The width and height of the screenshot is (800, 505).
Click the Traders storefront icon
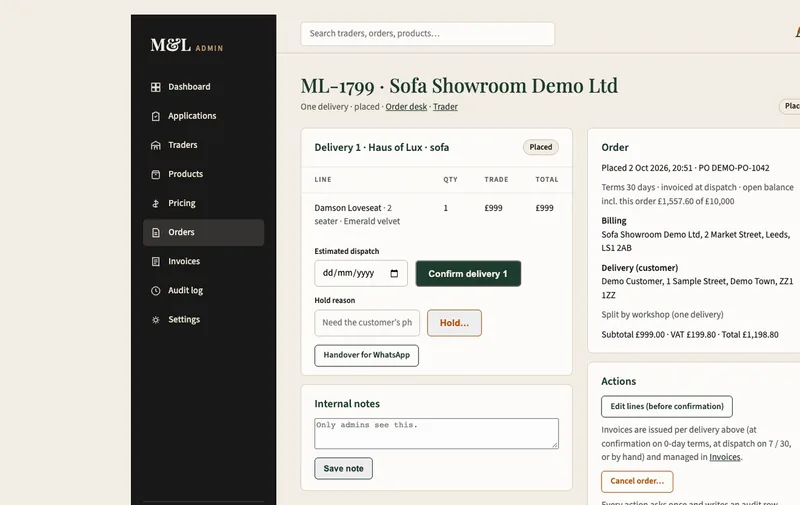[156, 145]
